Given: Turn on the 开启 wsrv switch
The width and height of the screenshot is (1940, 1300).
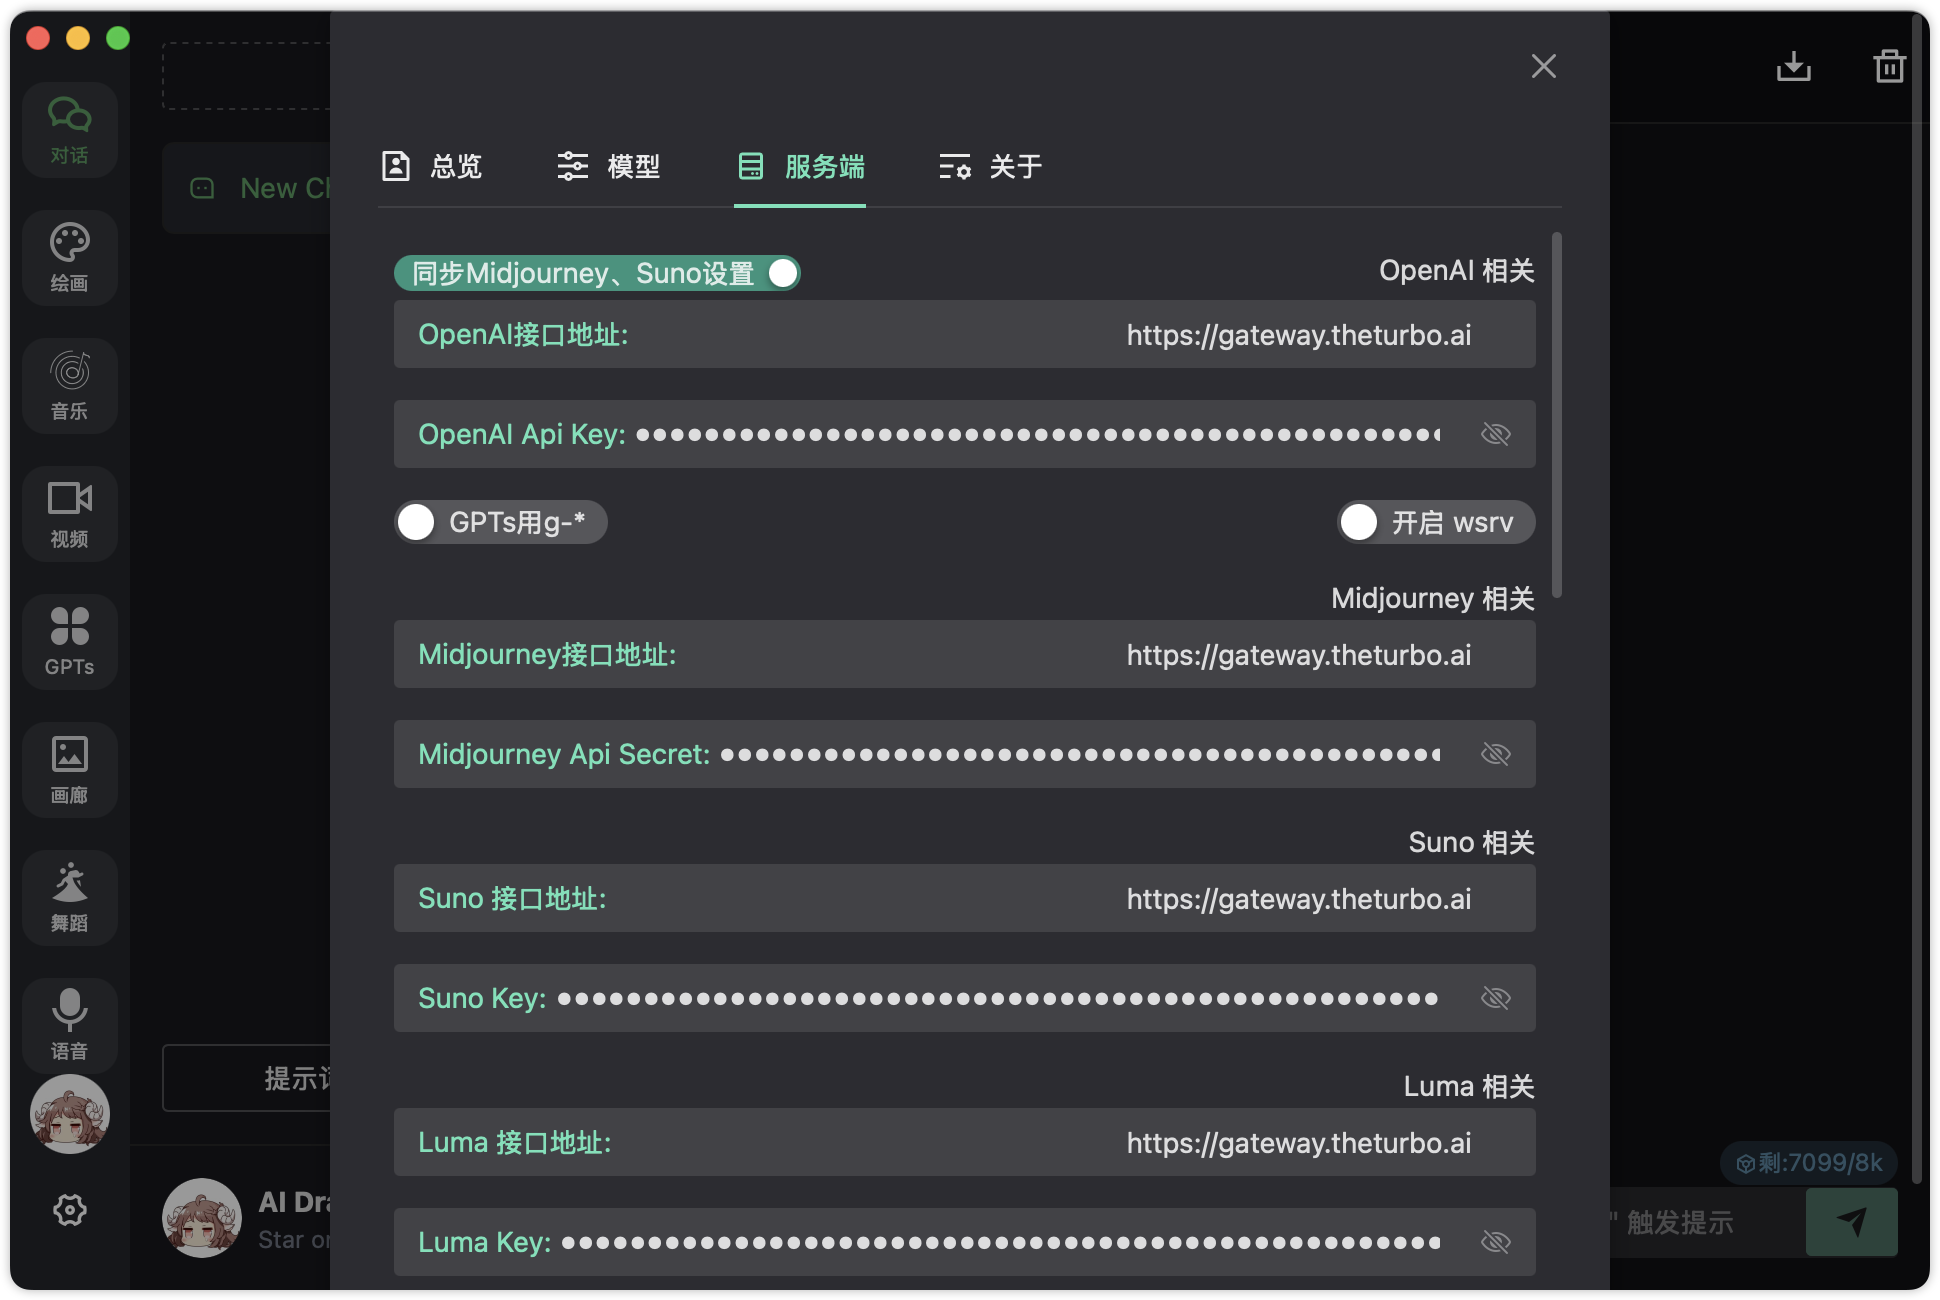Looking at the screenshot, I should [1360, 522].
